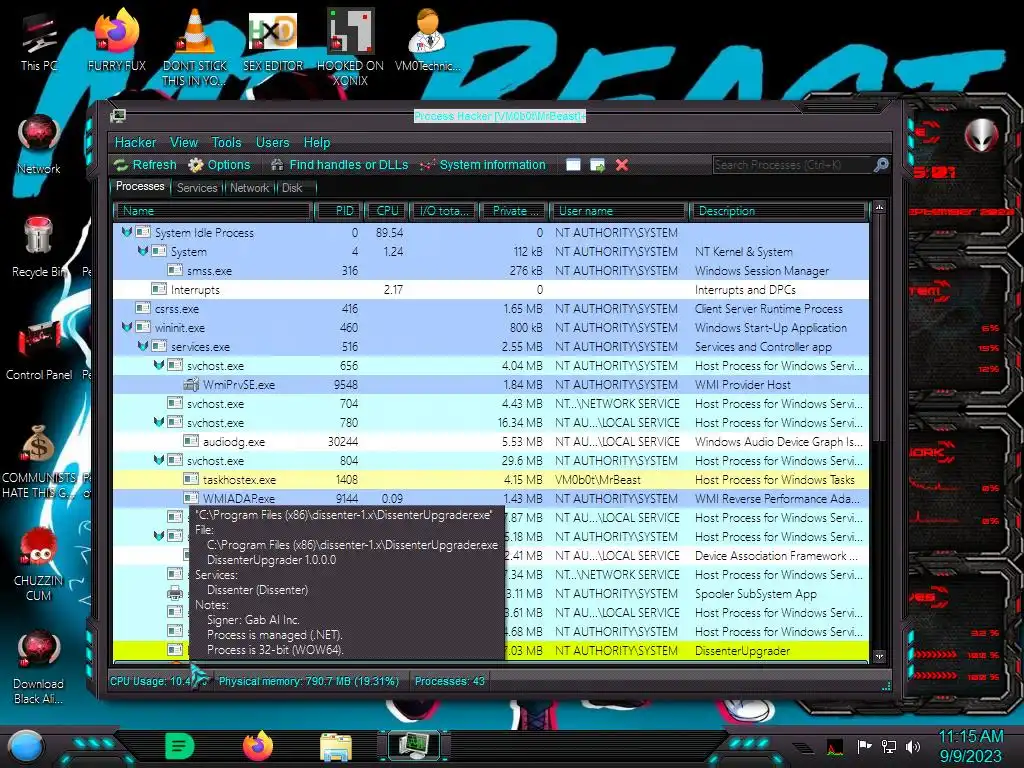Viewport: 1024px width, 768px height.
Task: Click the Find window toolbar icon
Action: click(573, 165)
